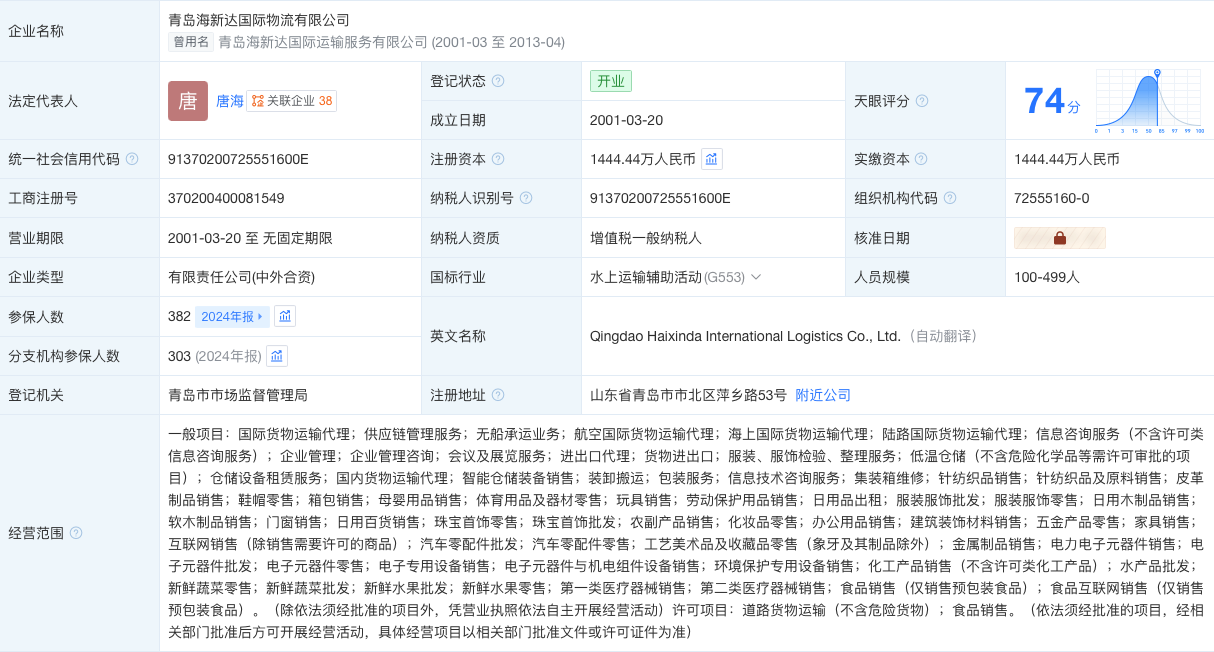Click the chart icon beside registered capital

point(712,159)
